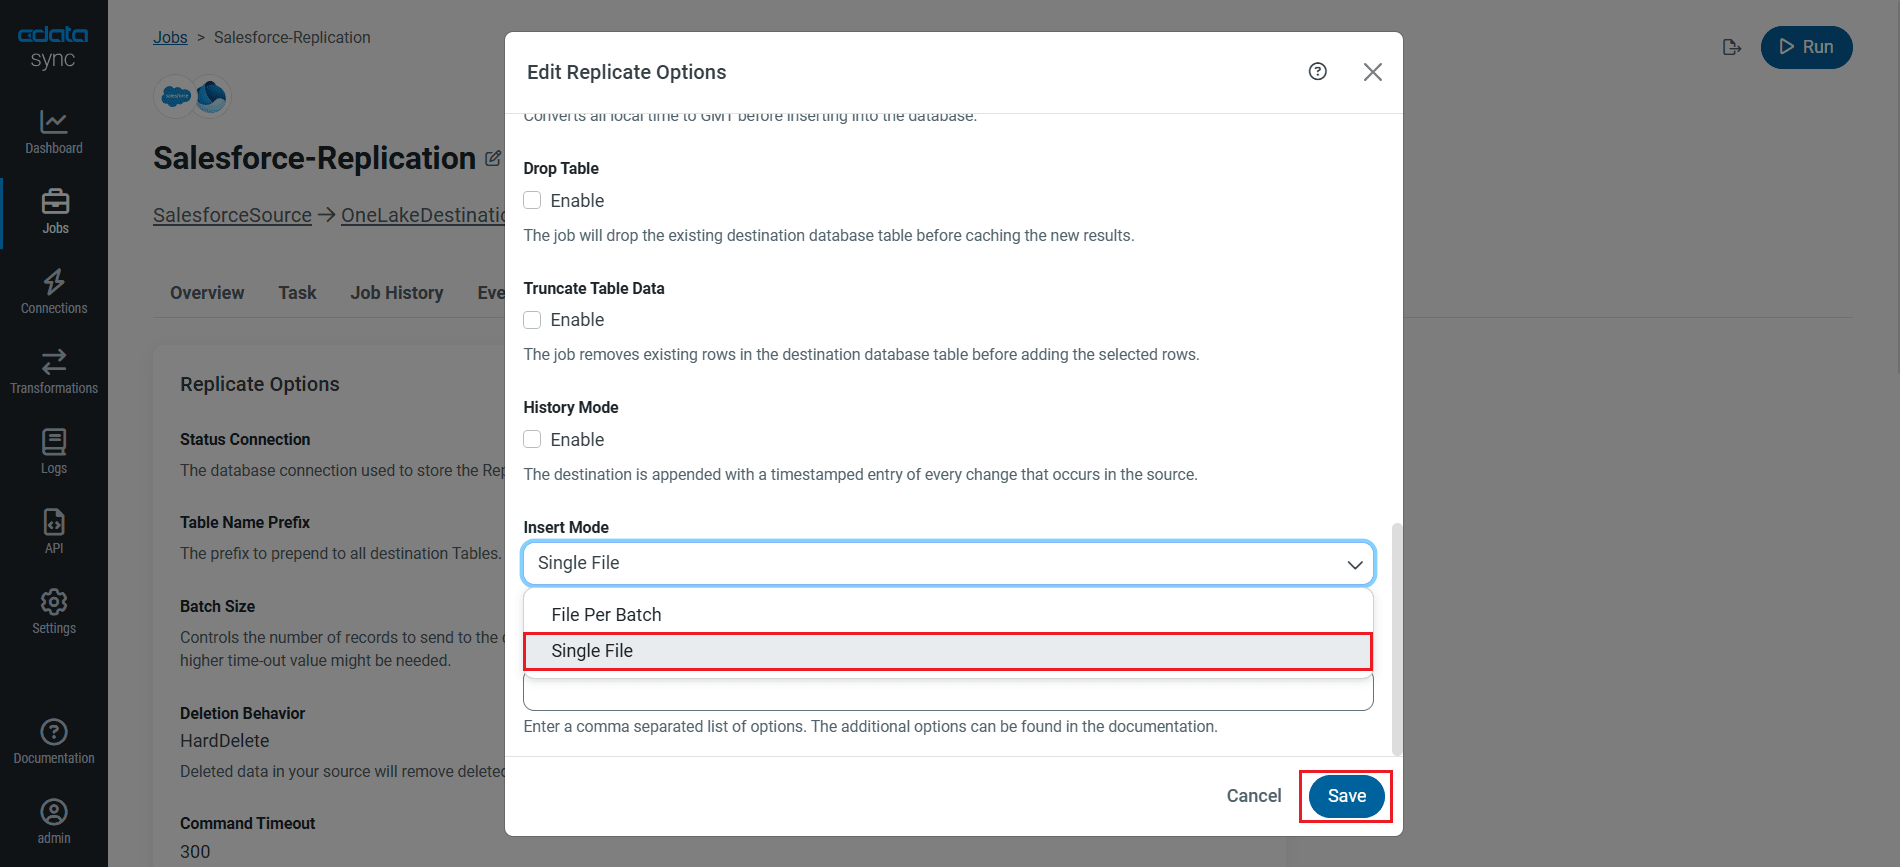Screen dimensions: 1900x867
Task: Enable the Drop Table checkbox
Action: [533, 201]
